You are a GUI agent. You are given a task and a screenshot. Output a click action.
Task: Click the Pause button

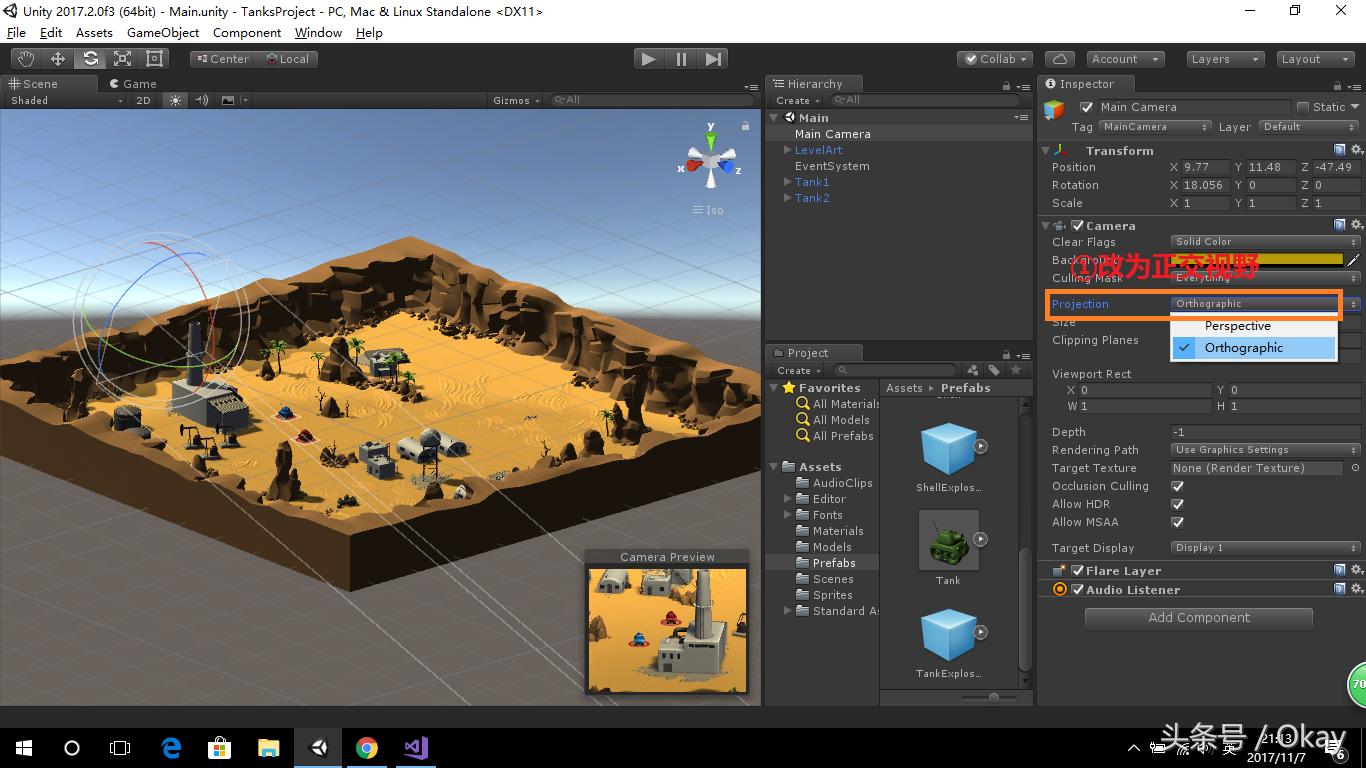coord(680,59)
